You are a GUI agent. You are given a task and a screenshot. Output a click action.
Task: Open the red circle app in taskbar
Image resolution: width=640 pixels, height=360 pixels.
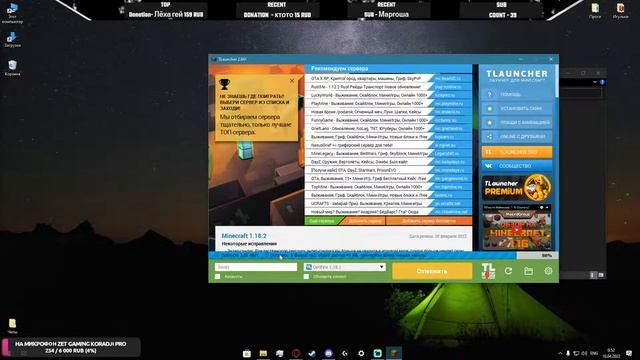[296, 353]
